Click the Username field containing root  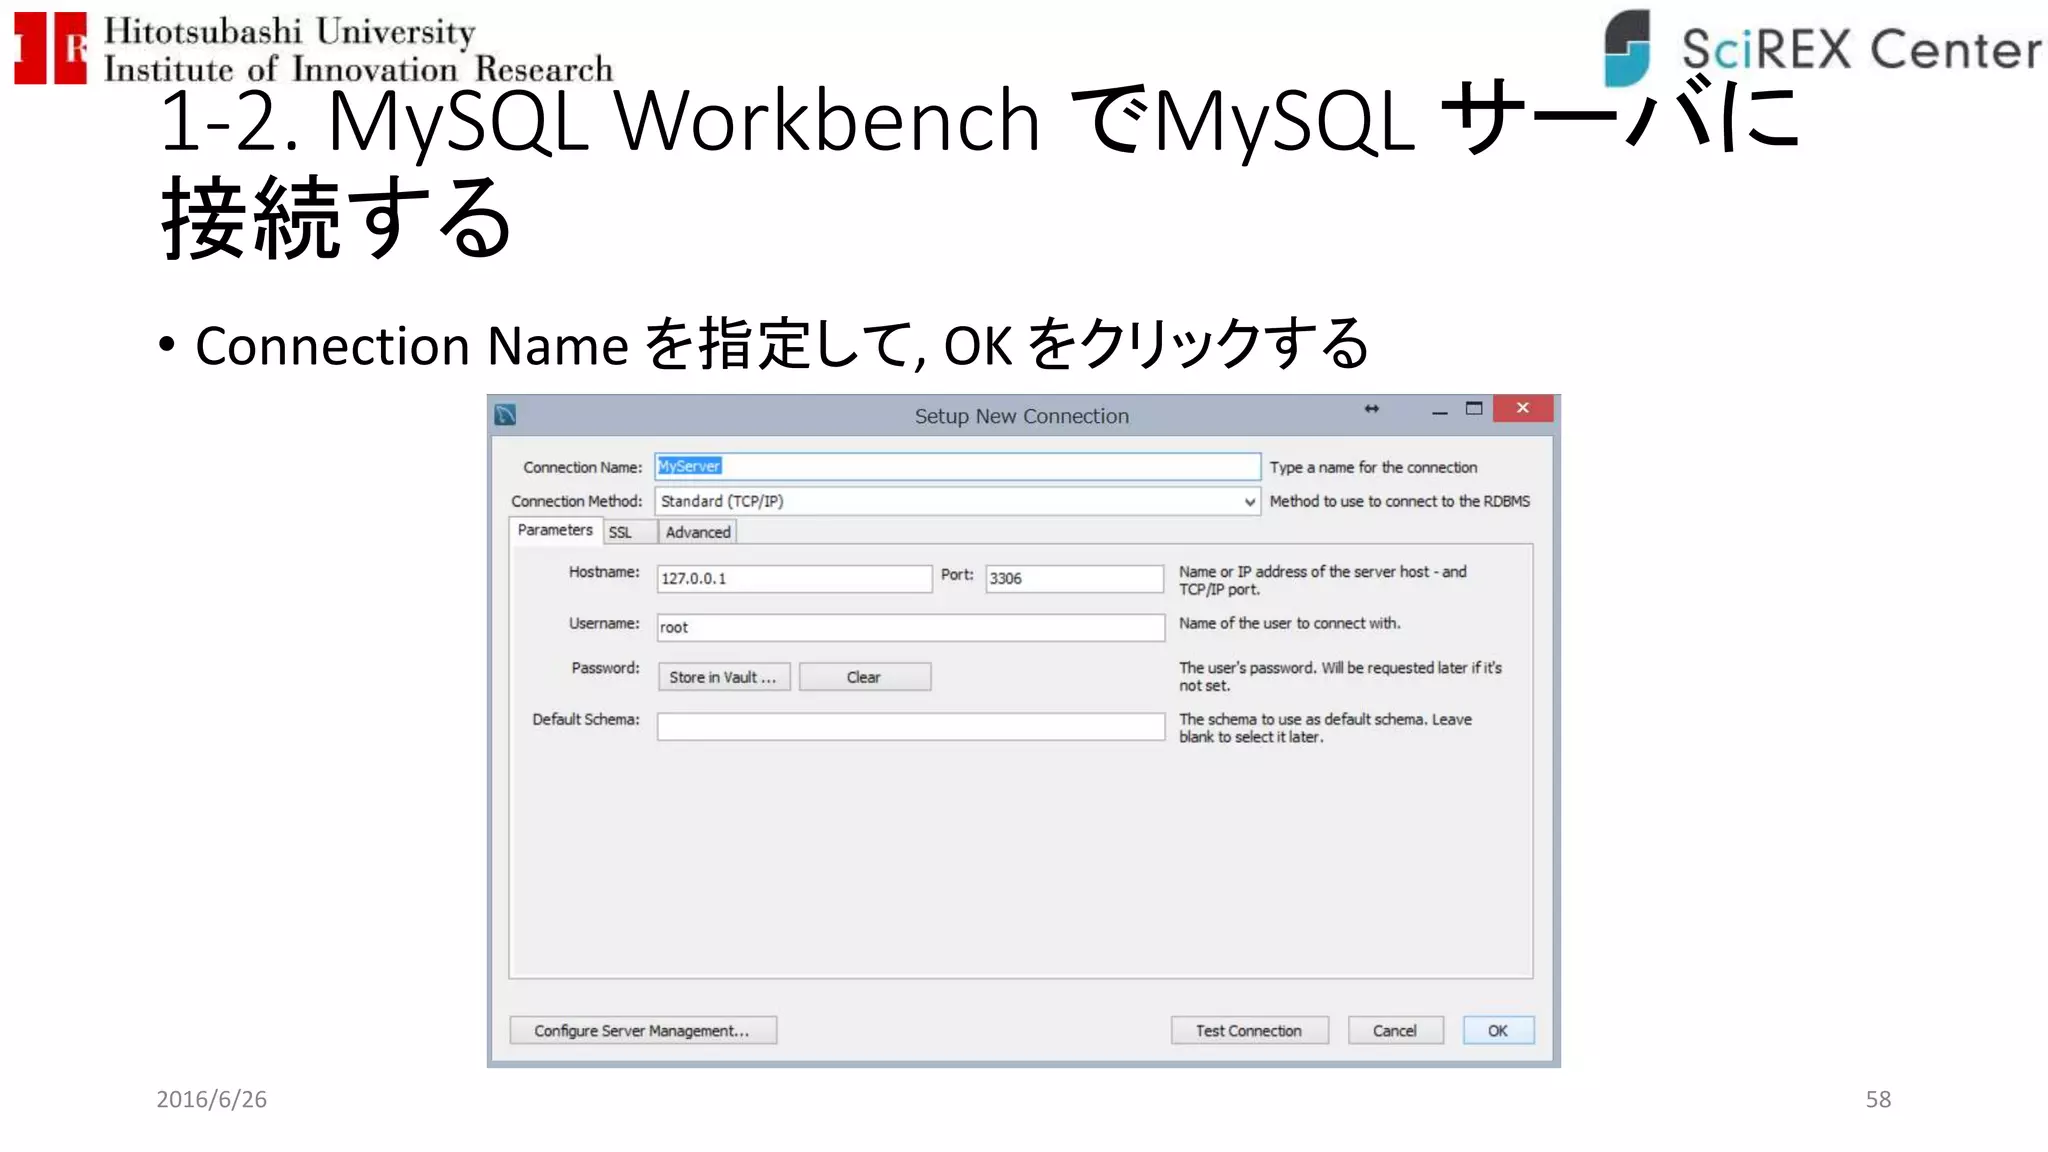[910, 627]
